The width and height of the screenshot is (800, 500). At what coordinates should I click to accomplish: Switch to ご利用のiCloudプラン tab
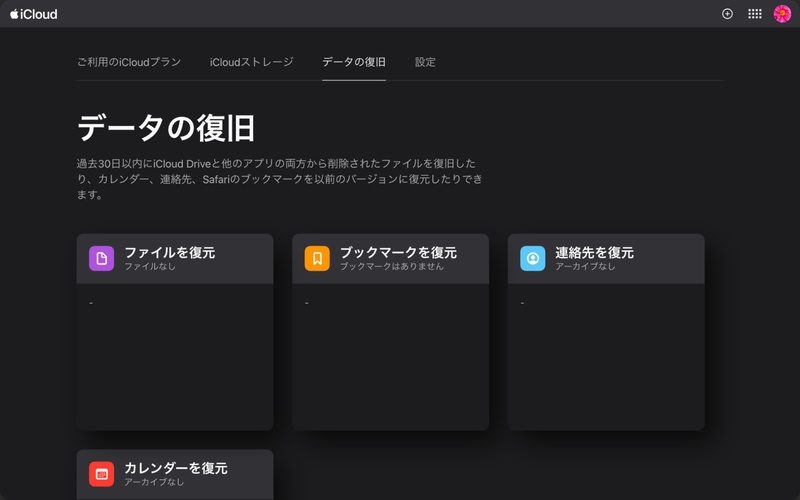129,62
